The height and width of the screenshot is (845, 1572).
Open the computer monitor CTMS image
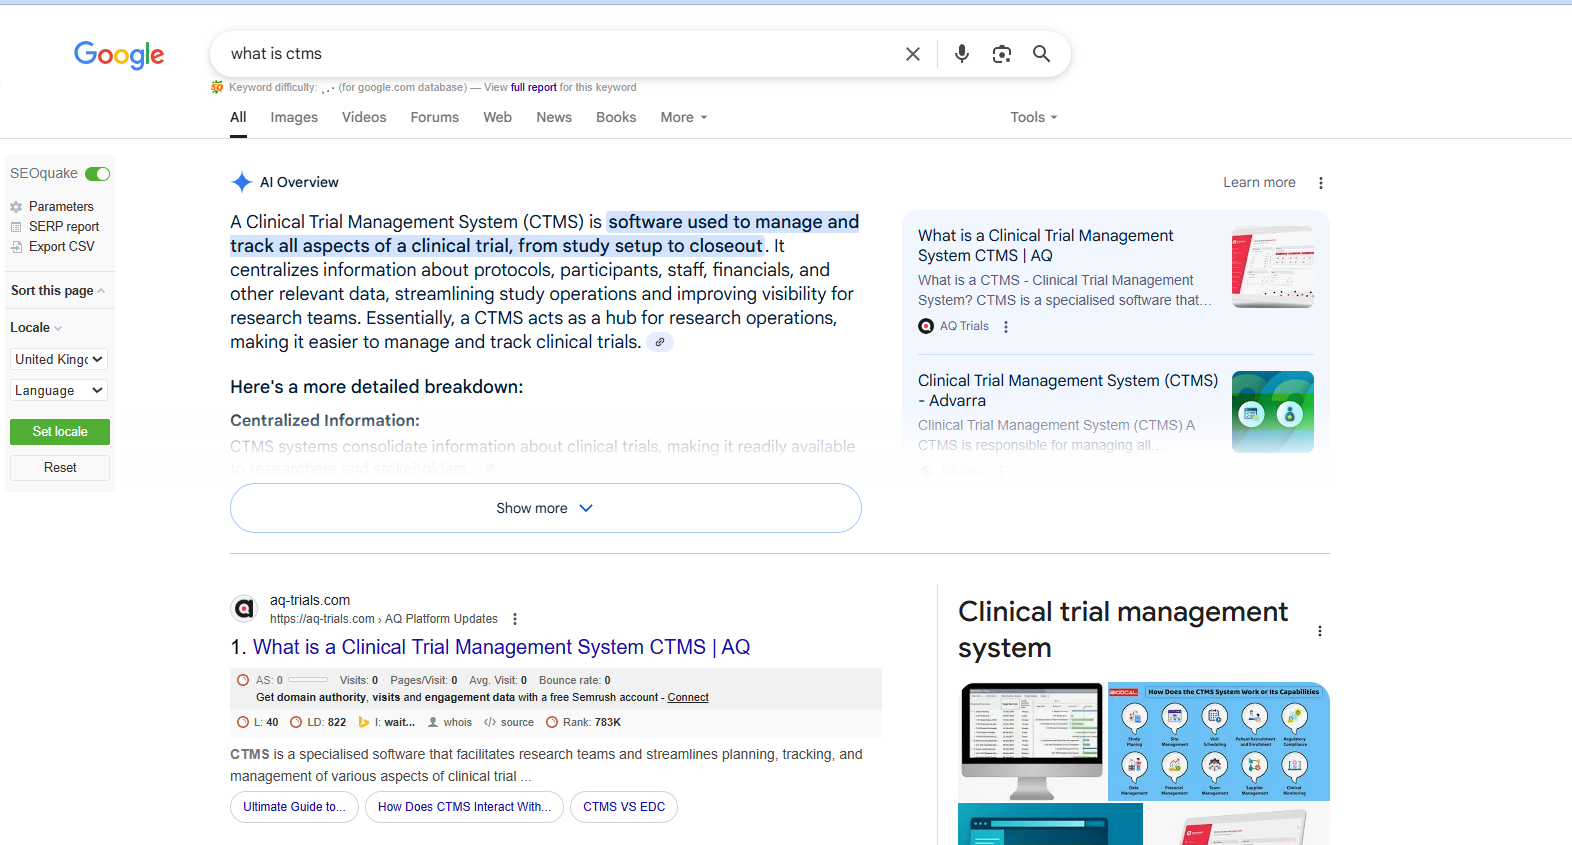coord(1031,742)
